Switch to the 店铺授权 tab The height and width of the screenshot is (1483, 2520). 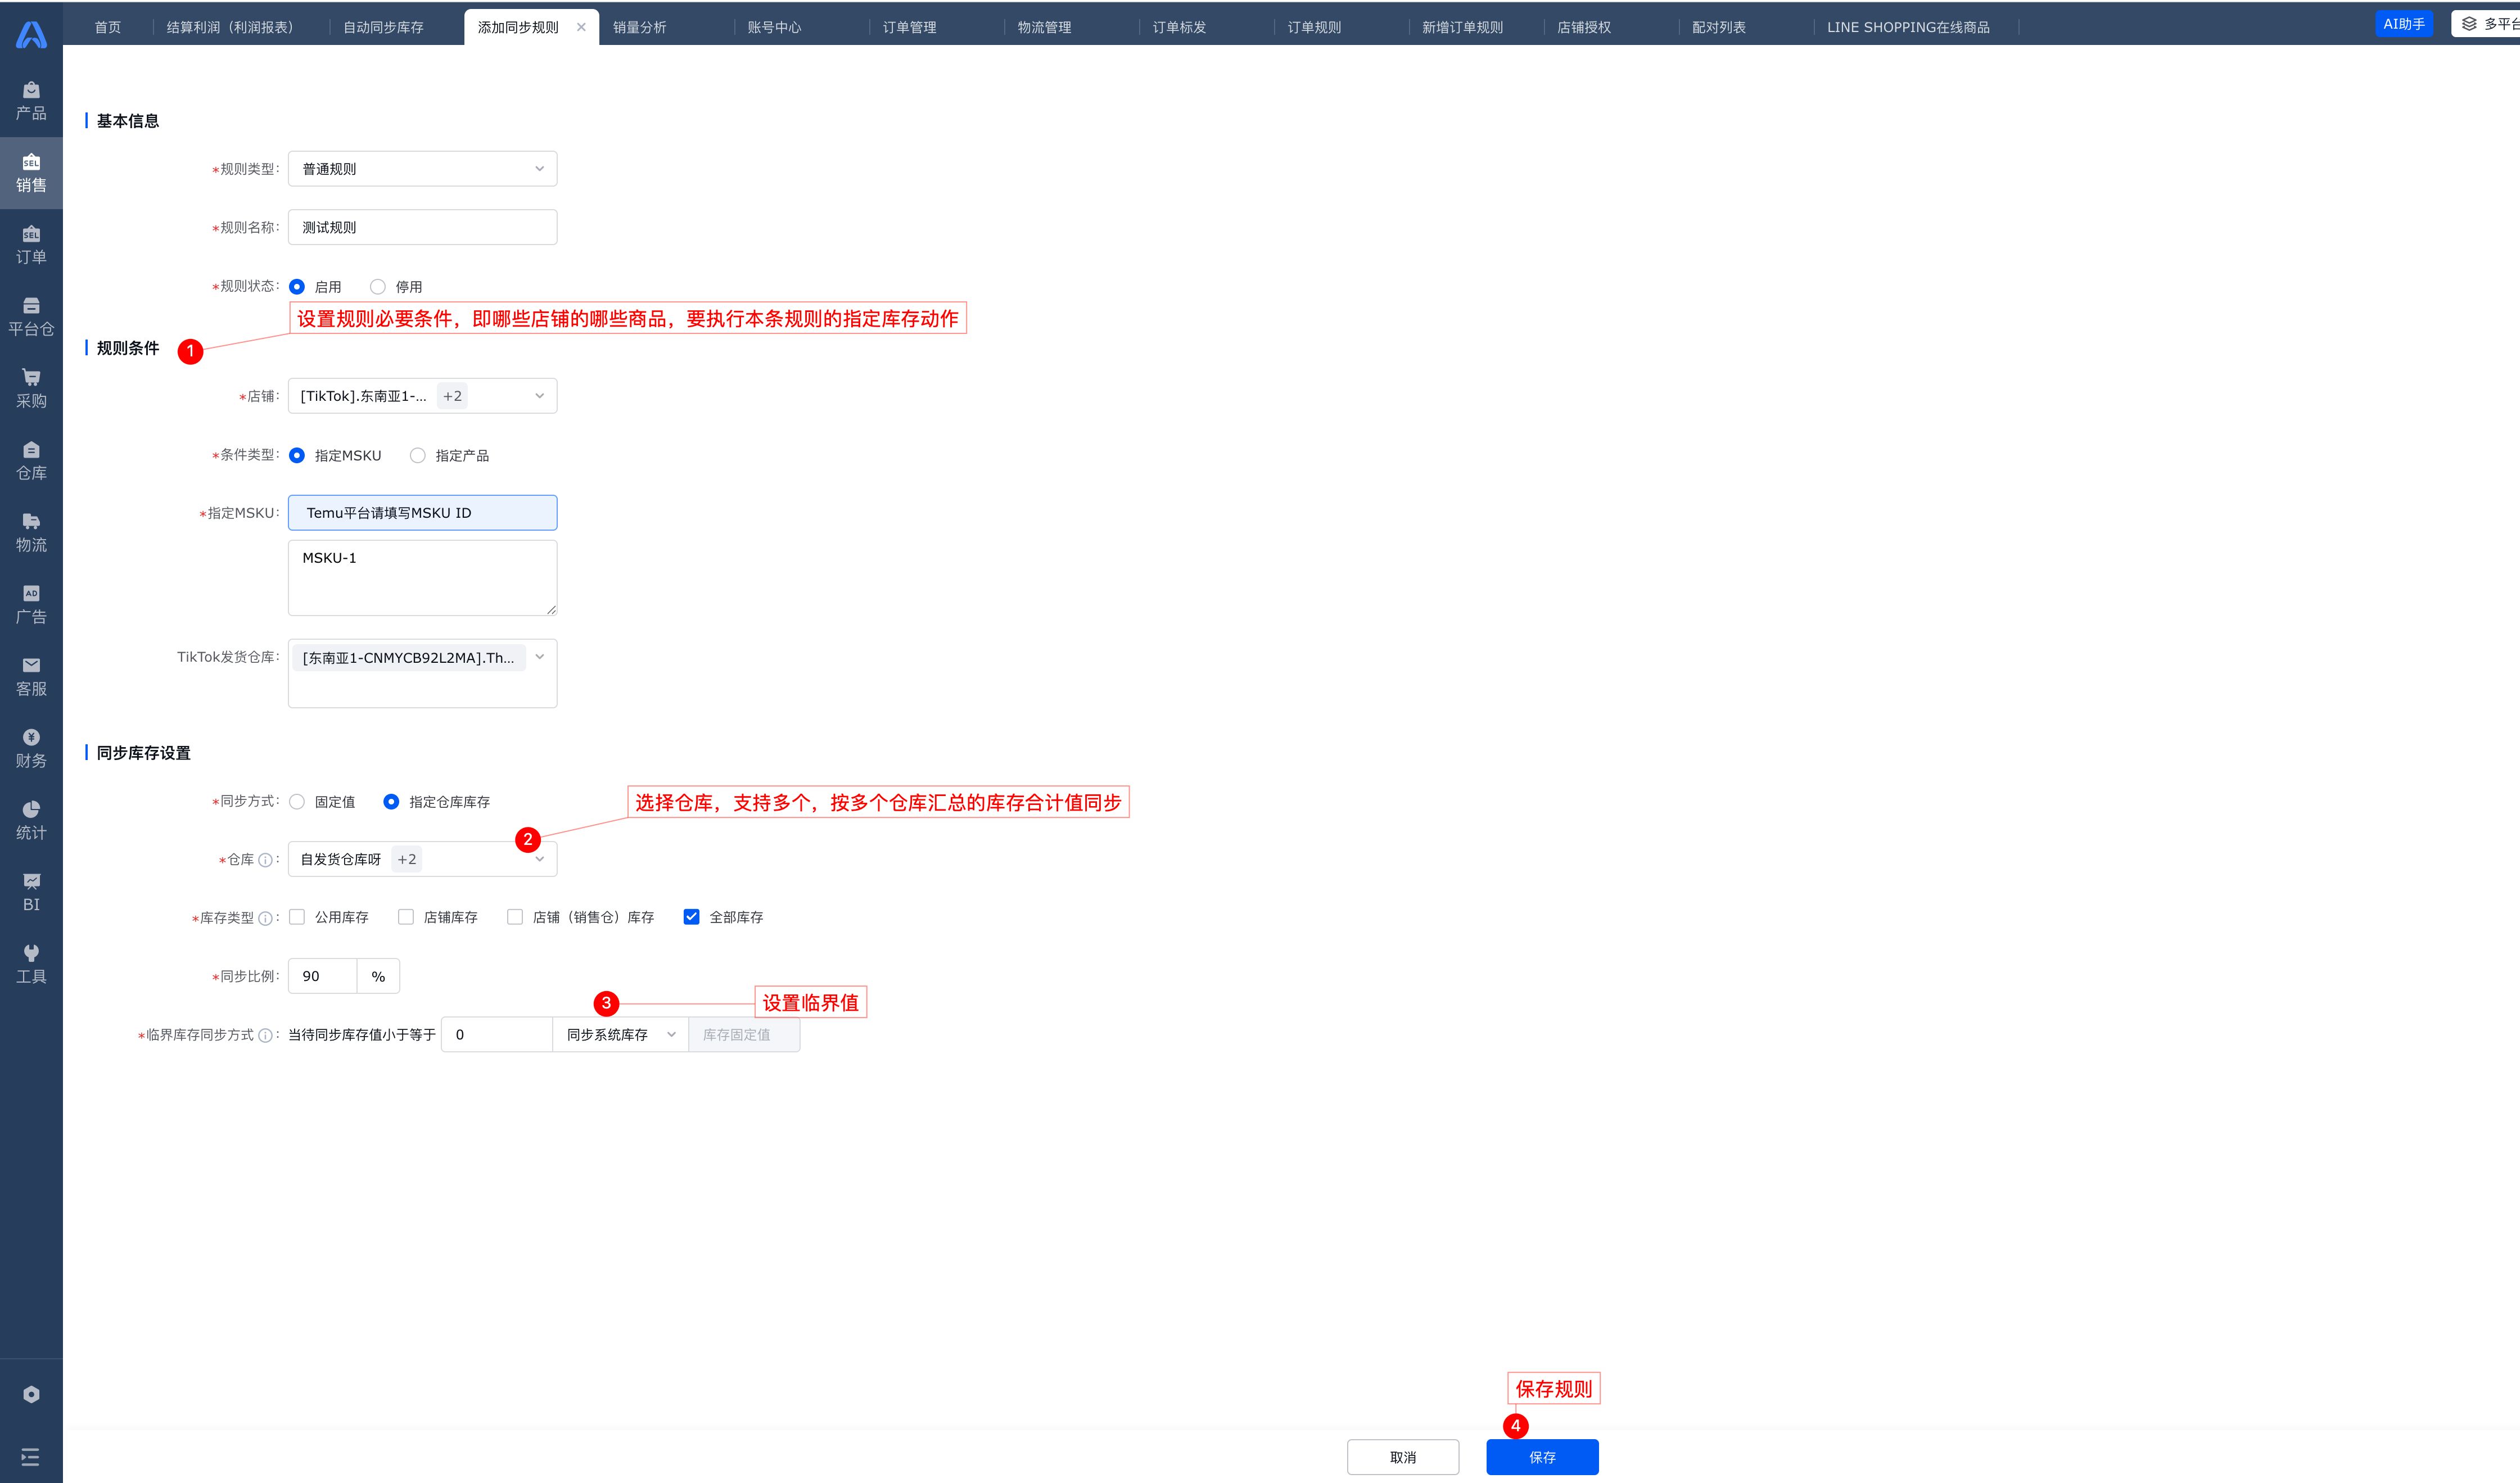point(1585,27)
